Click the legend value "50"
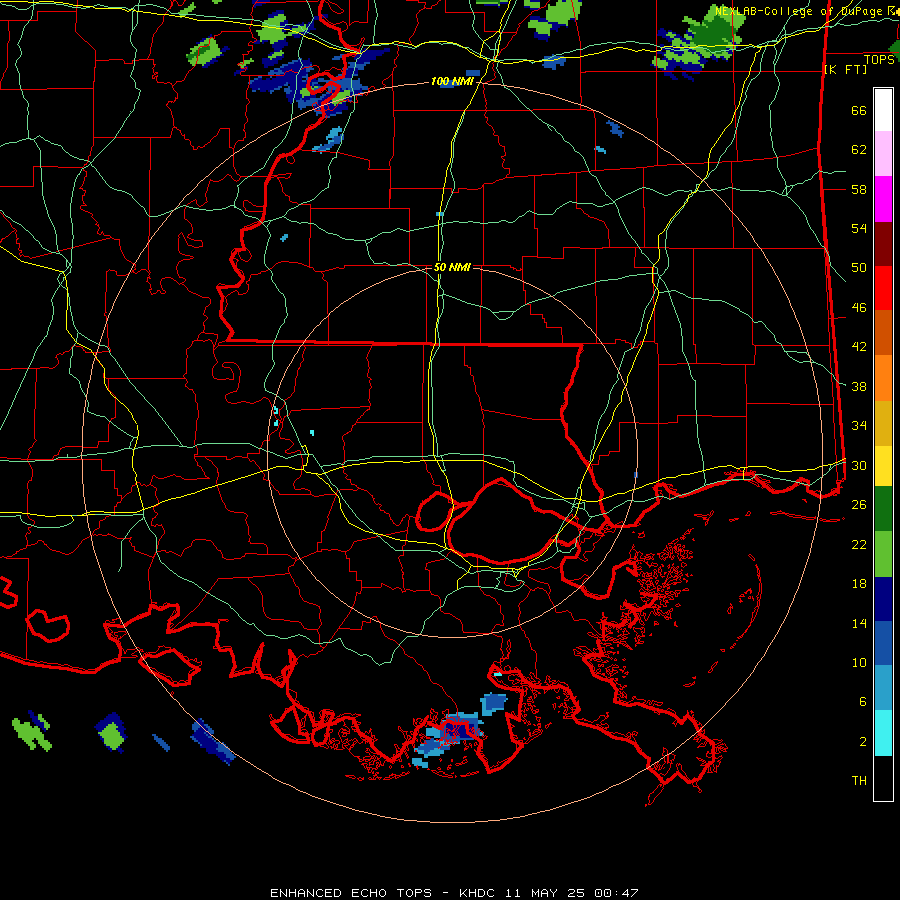This screenshot has height=900, width=900. (x=859, y=268)
